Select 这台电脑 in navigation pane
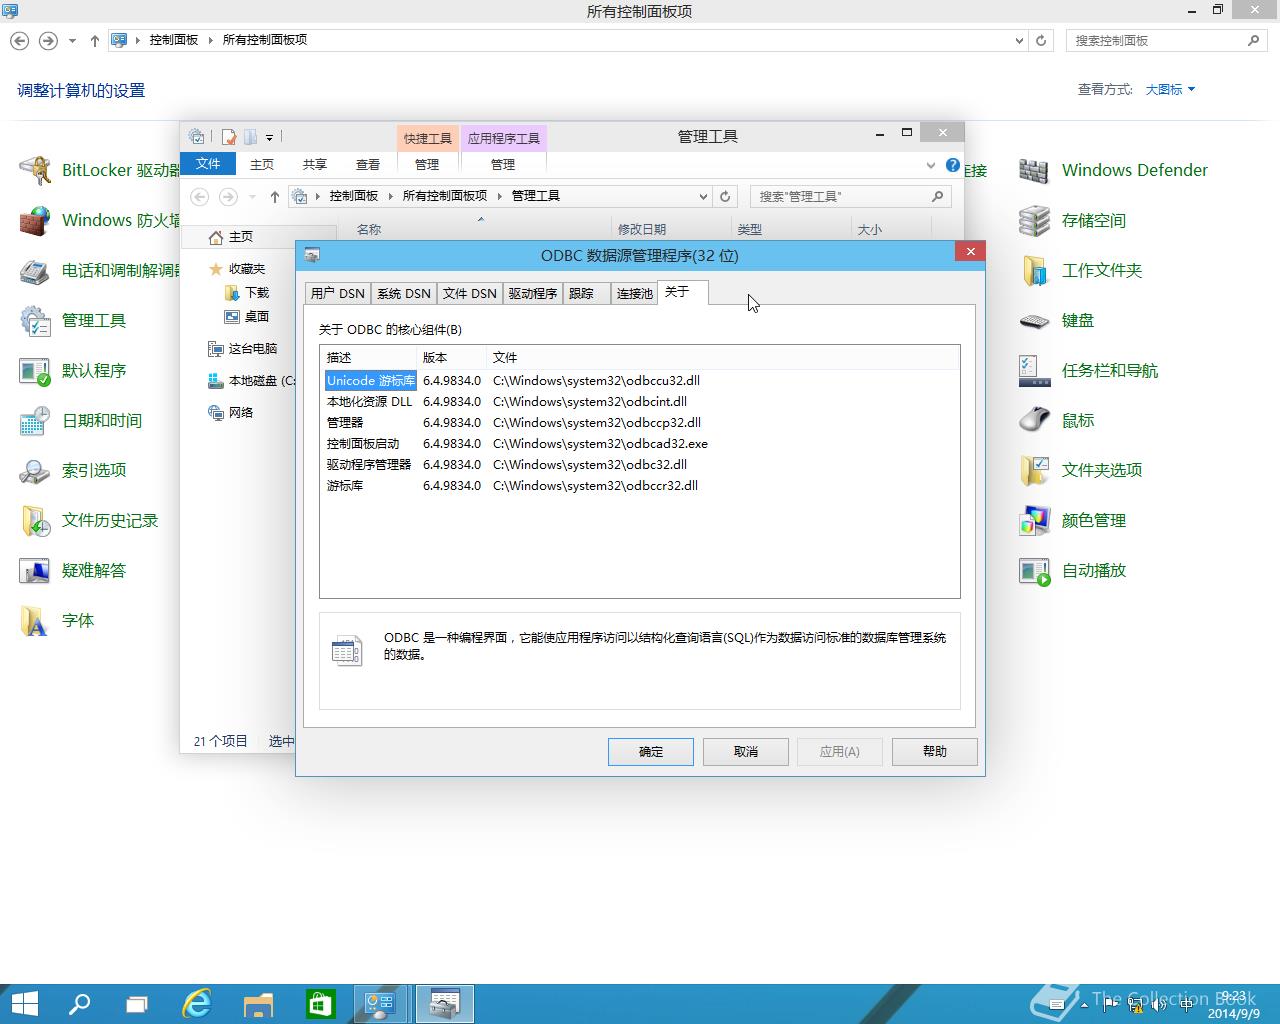 pos(243,349)
